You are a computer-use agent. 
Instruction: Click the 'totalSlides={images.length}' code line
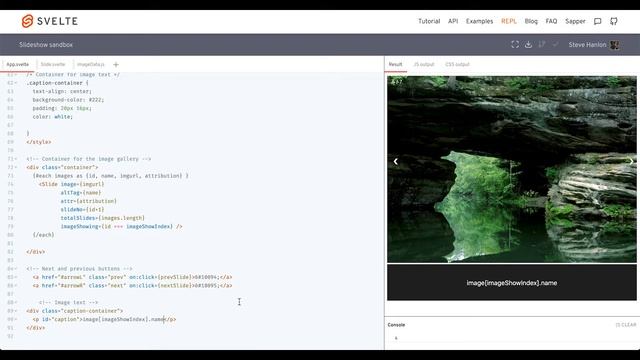pos(102,218)
